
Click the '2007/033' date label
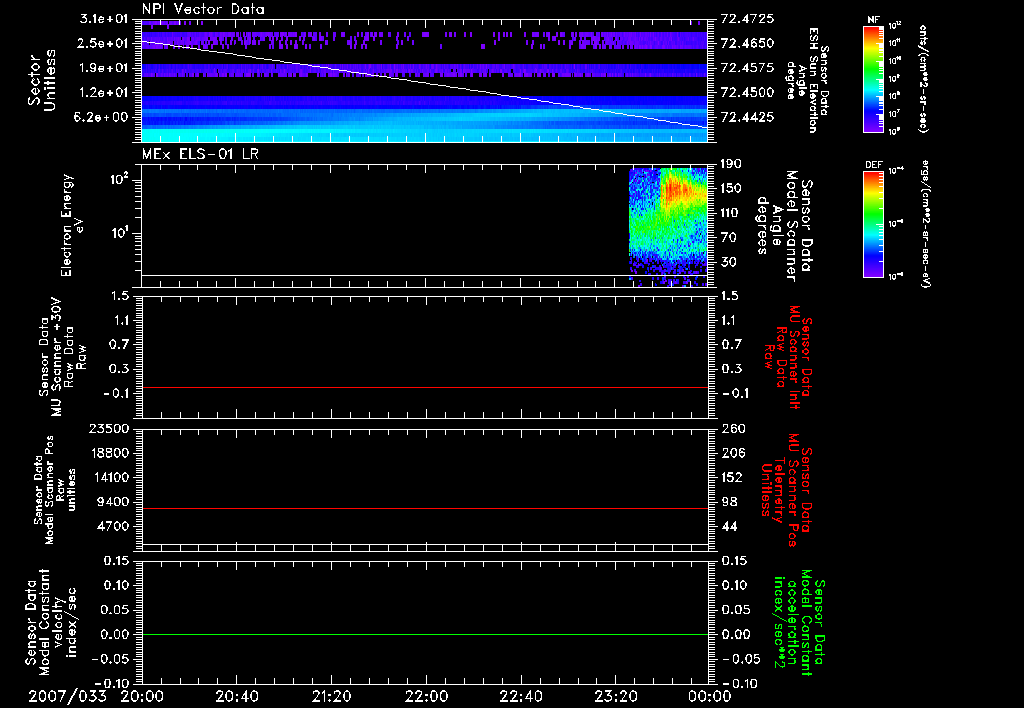click(67, 696)
